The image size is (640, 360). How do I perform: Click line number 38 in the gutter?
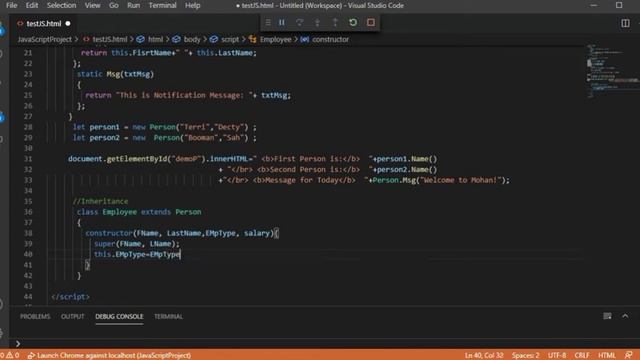click(x=28, y=233)
